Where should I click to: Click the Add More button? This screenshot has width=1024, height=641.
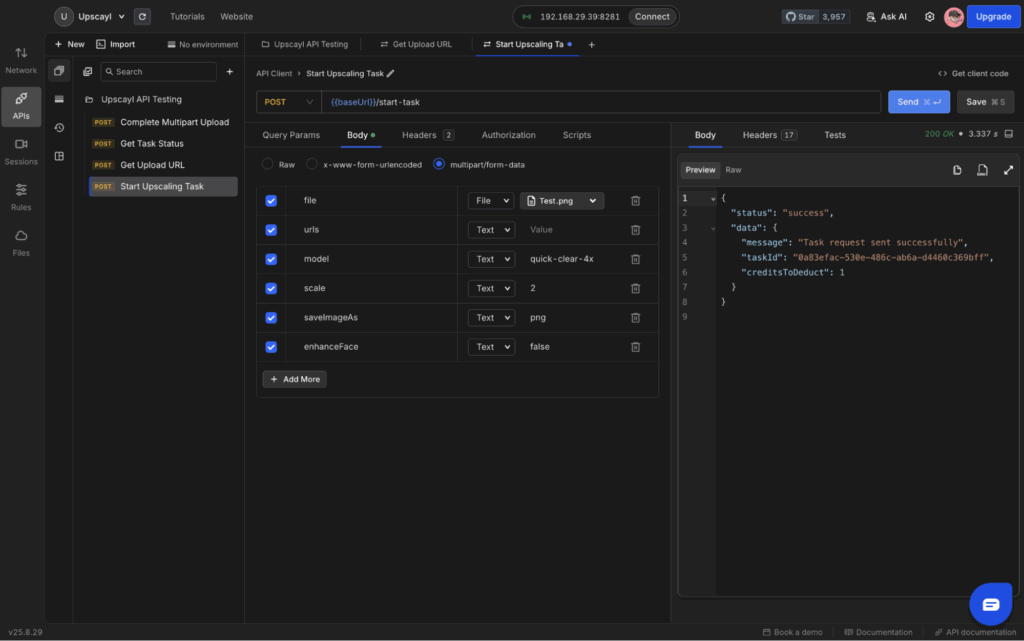tap(294, 380)
